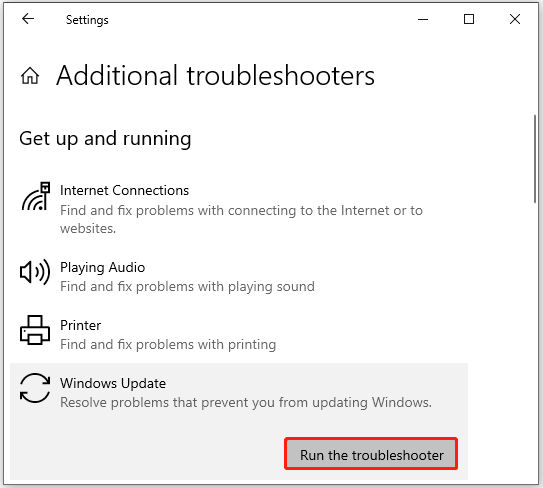Click the Internet Connections Wi-Fi icon
543x488 pixels.
[36, 196]
